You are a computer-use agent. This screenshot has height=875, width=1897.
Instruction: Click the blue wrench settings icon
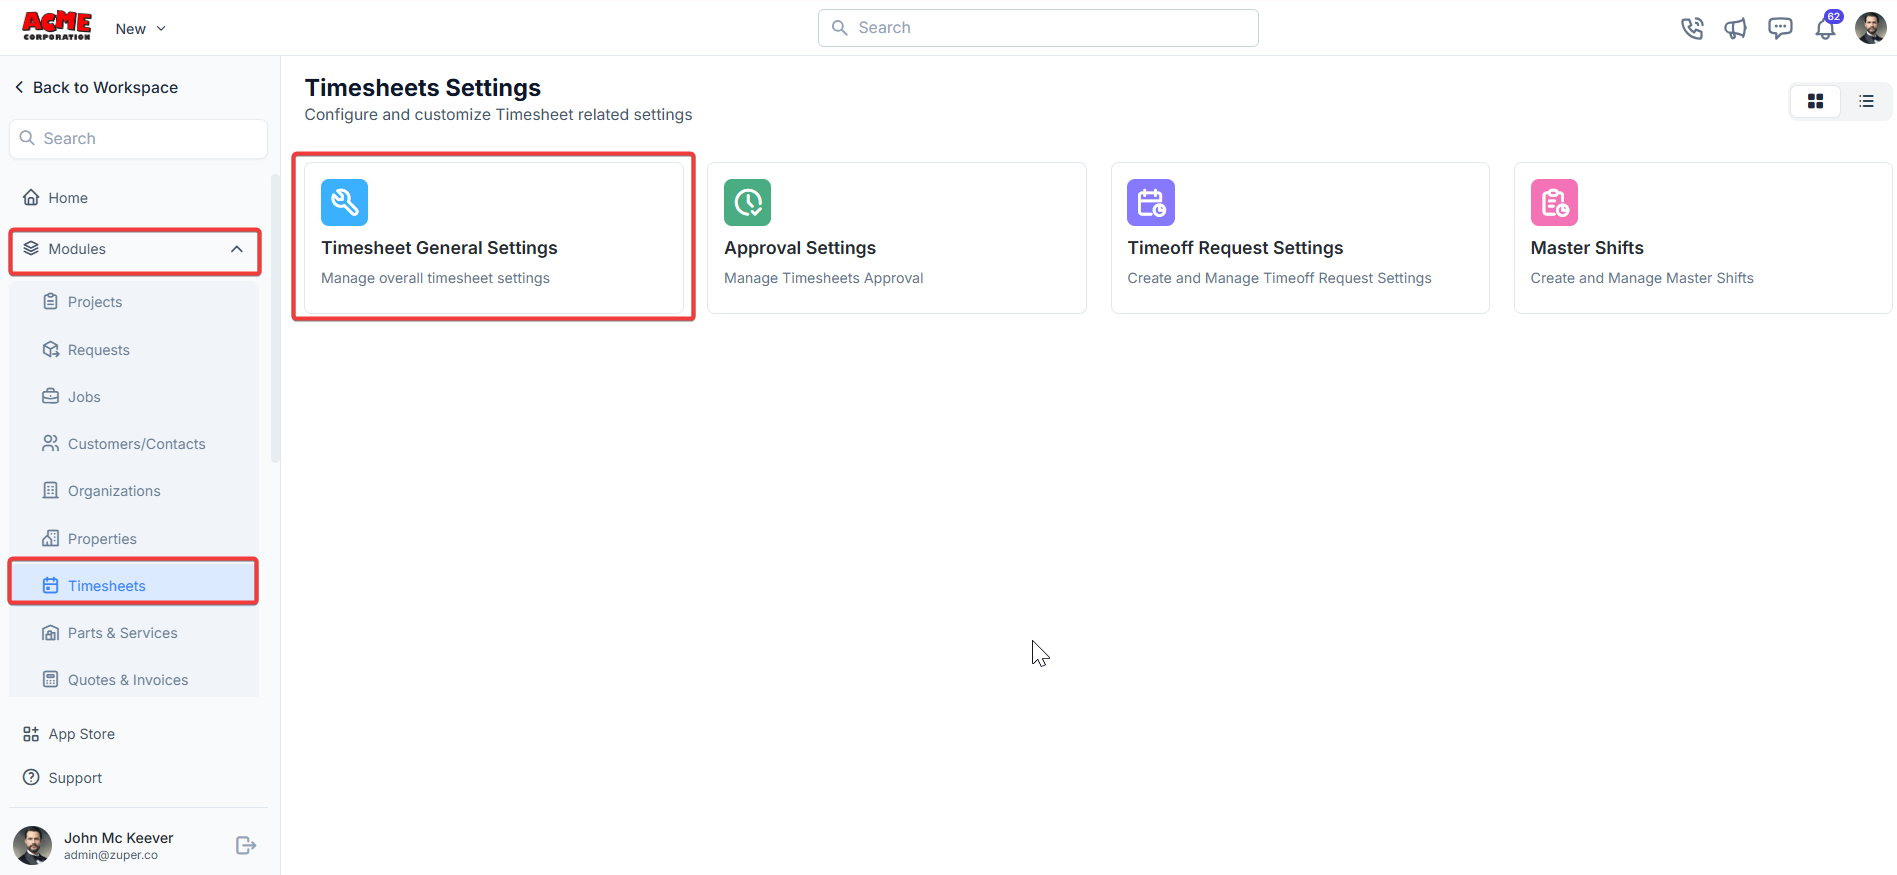pyautogui.click(x=344, y=203)
